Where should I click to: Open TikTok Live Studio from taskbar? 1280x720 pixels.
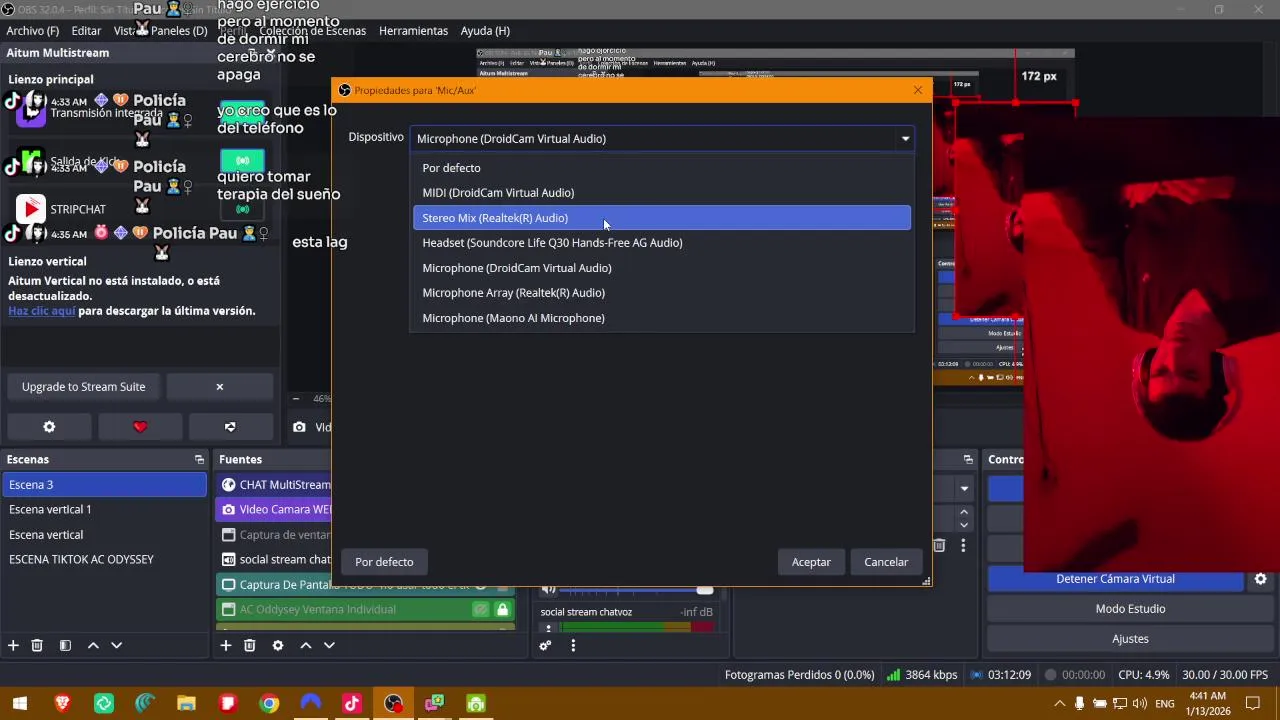pos(351,704)
